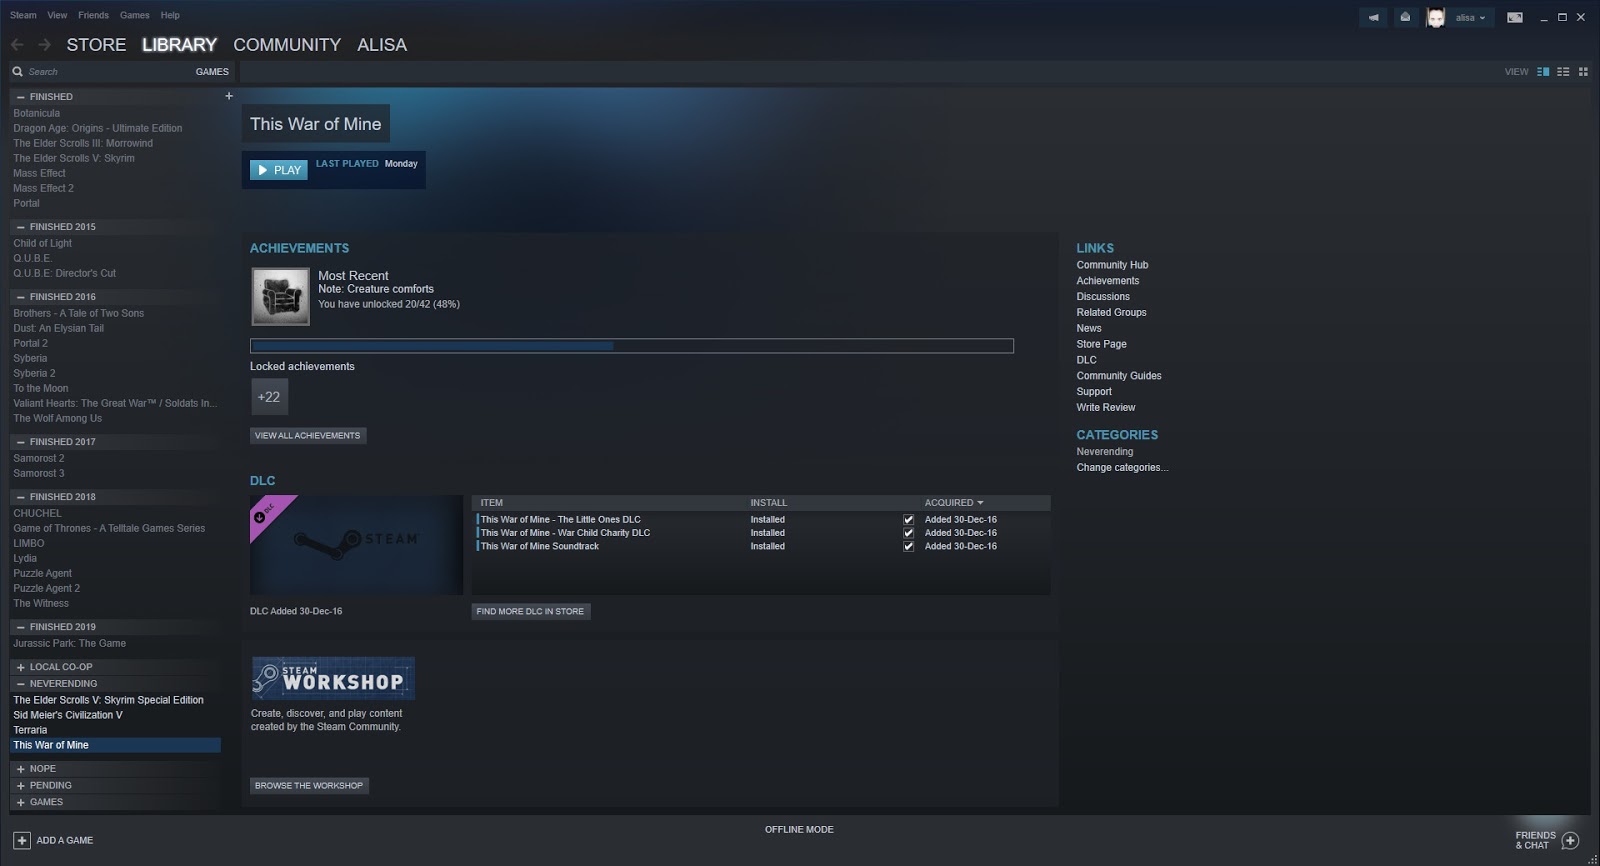
Task: Click Find More DLC in Store
Action: pyautogui.click(x=530, y=612)
